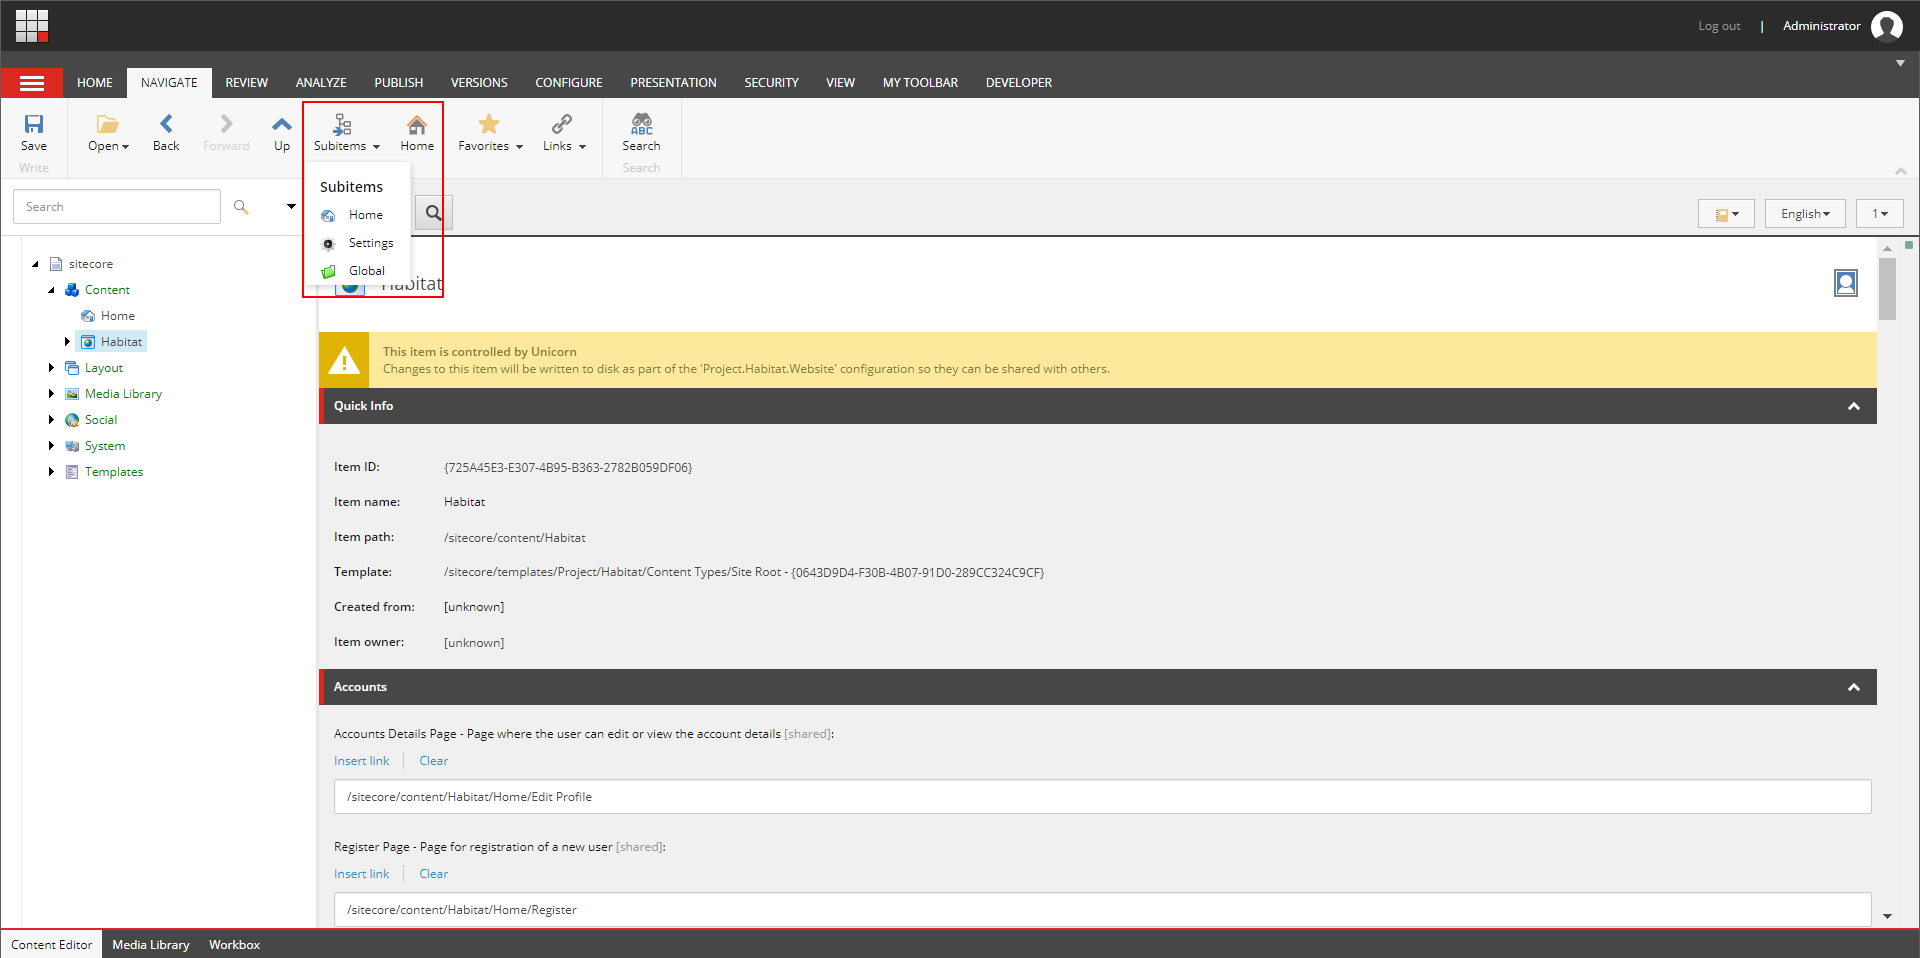Click the Home icon in the ribbon
The width and height of the screenshot is (1920, 958).
(x=417, y=124)
